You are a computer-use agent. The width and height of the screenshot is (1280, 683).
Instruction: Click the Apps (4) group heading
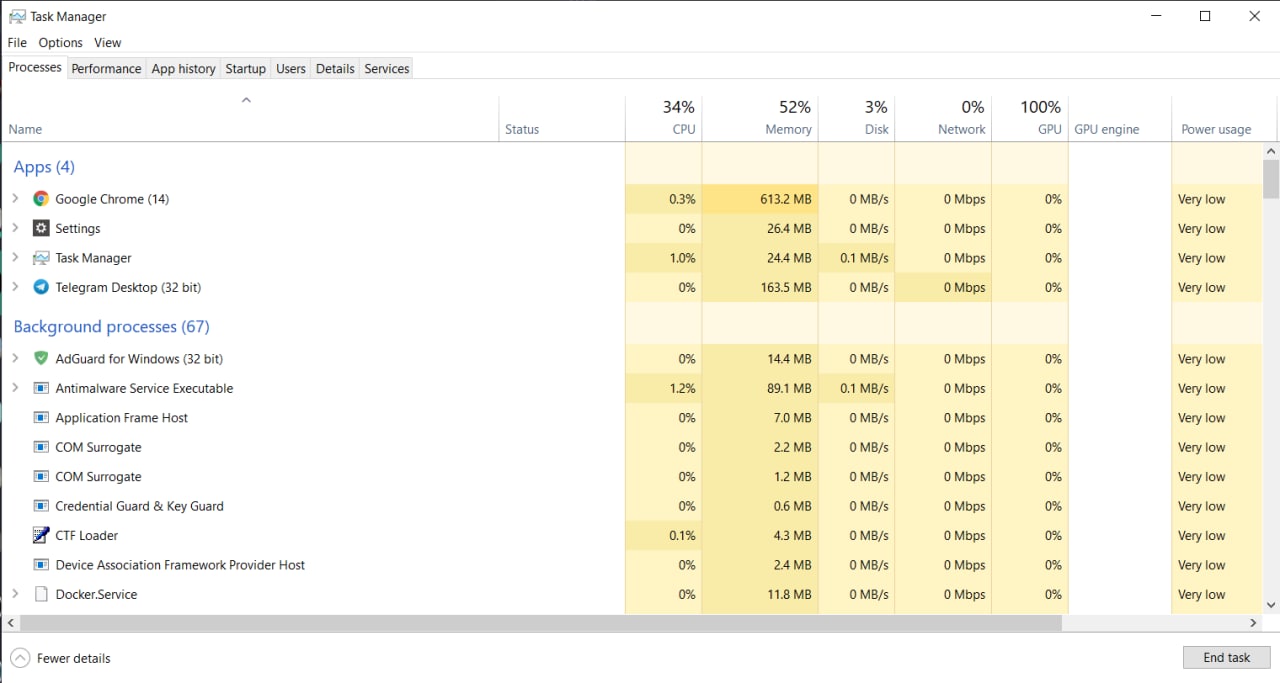click(44, 167)
